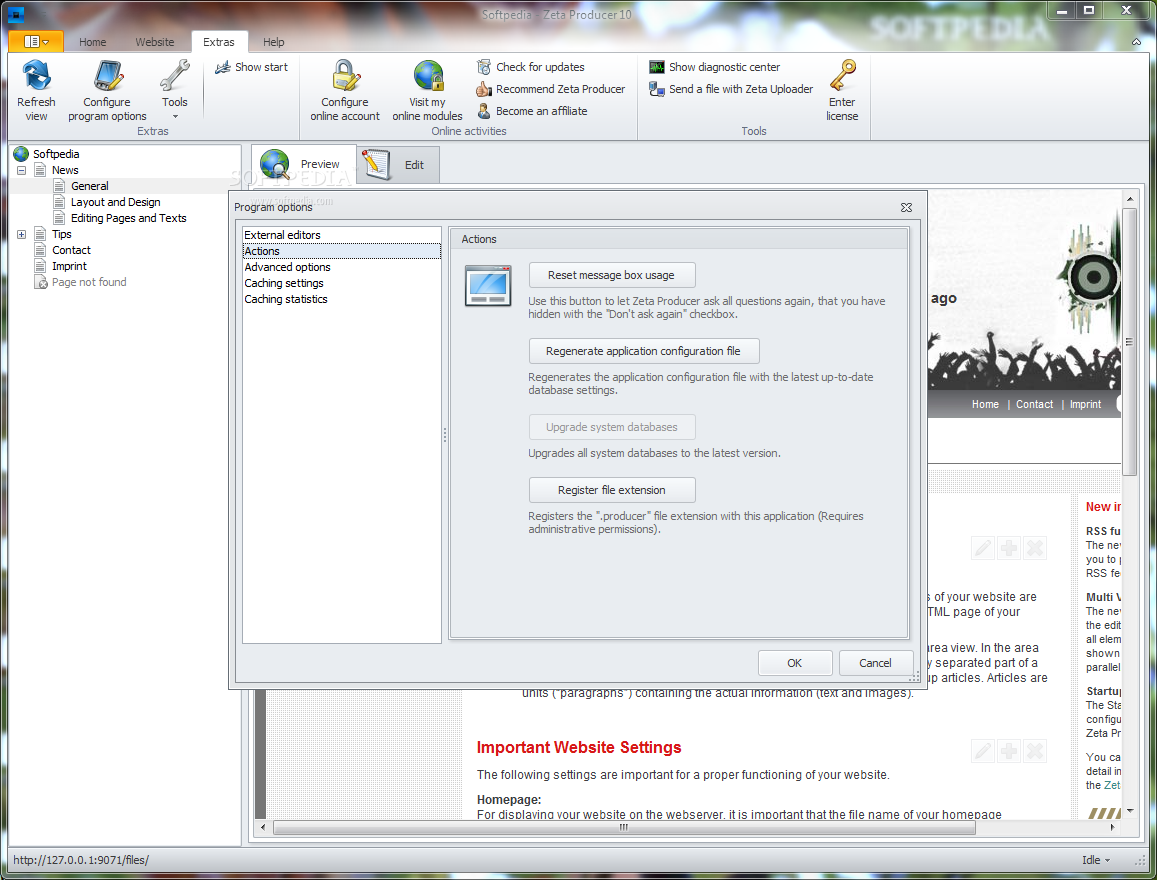The height and width of the screenshot is (880, 1157).
Task: Select the Extras ribbon tab
Action: pos(219,42)
